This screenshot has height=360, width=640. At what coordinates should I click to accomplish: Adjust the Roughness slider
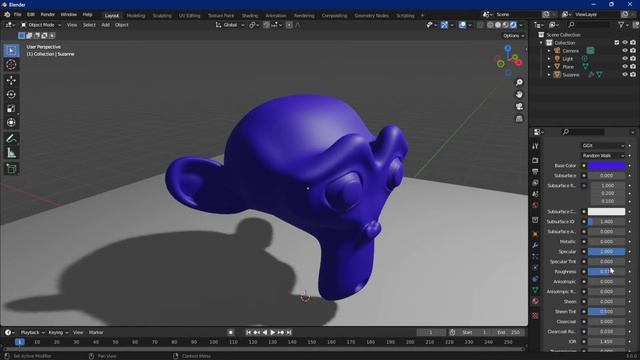(607, 272)
